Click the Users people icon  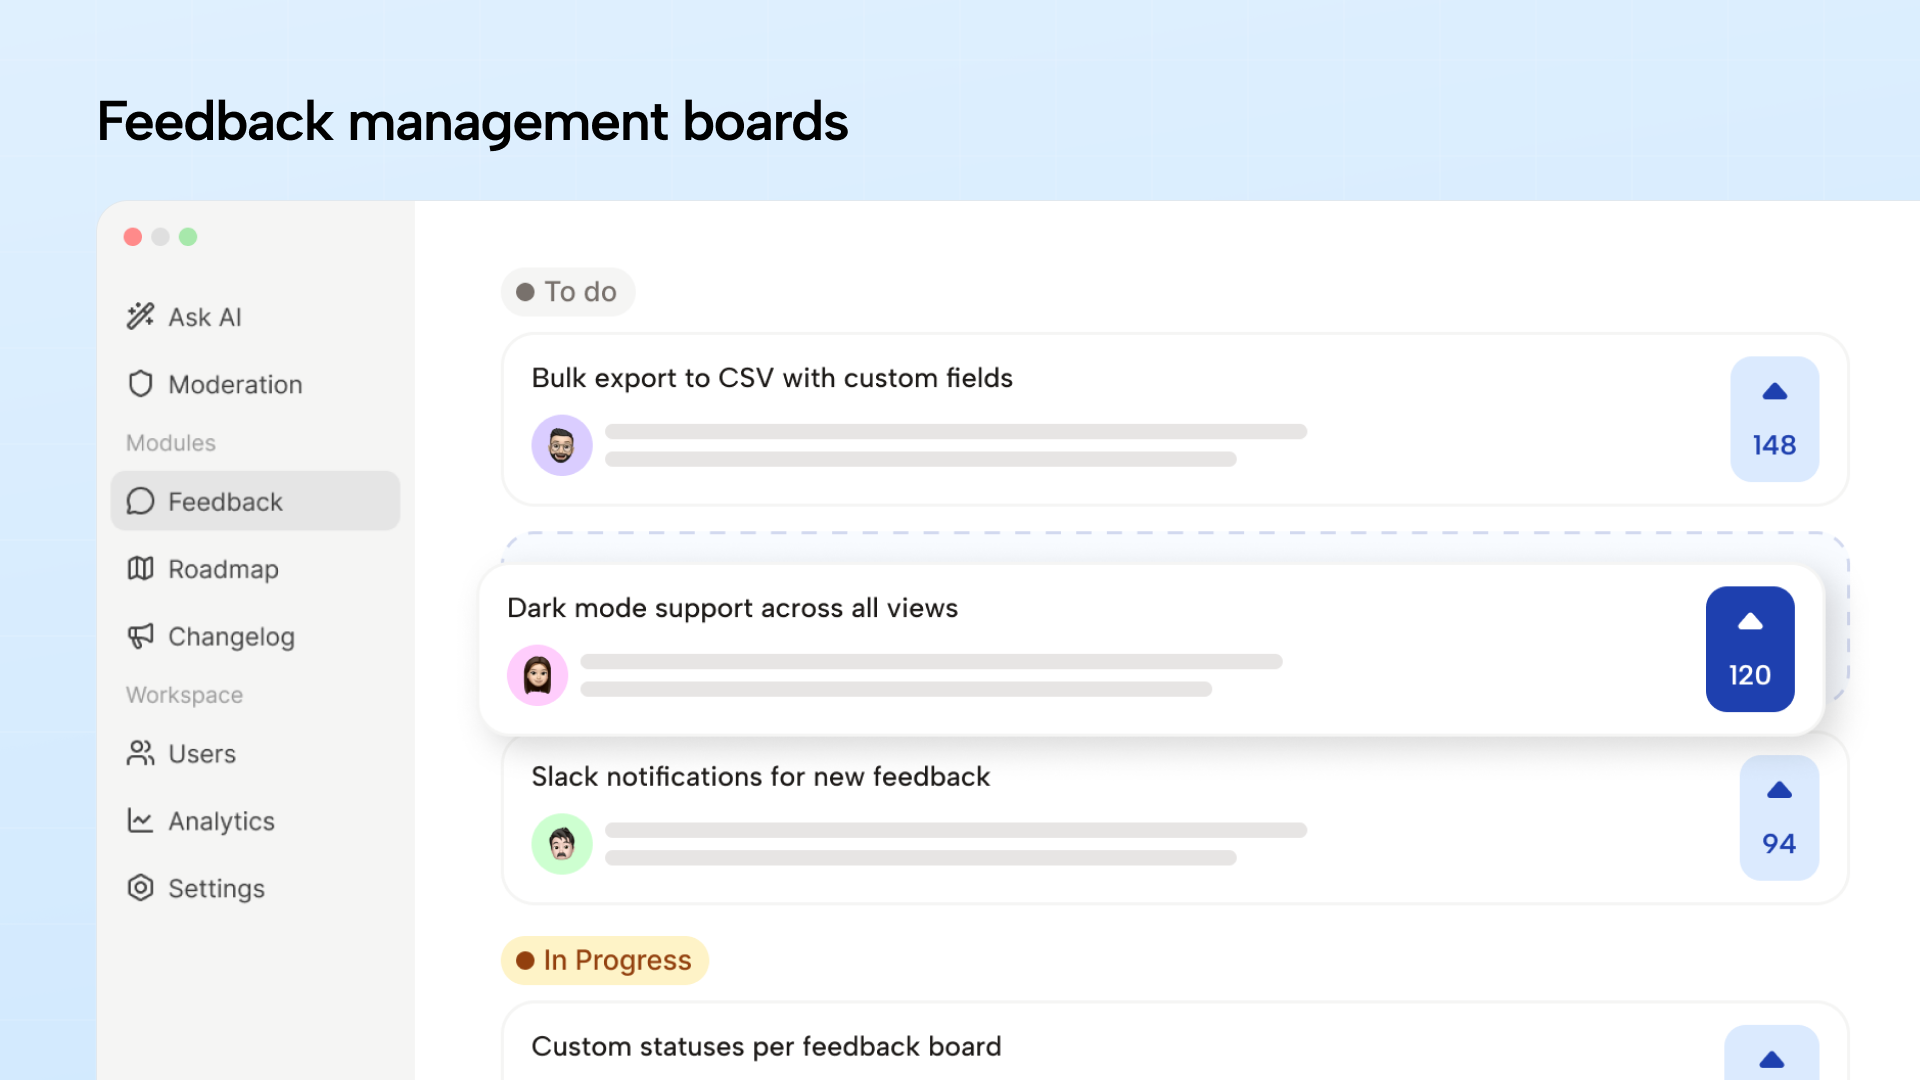pyautogui.click(x=140, y=753)
